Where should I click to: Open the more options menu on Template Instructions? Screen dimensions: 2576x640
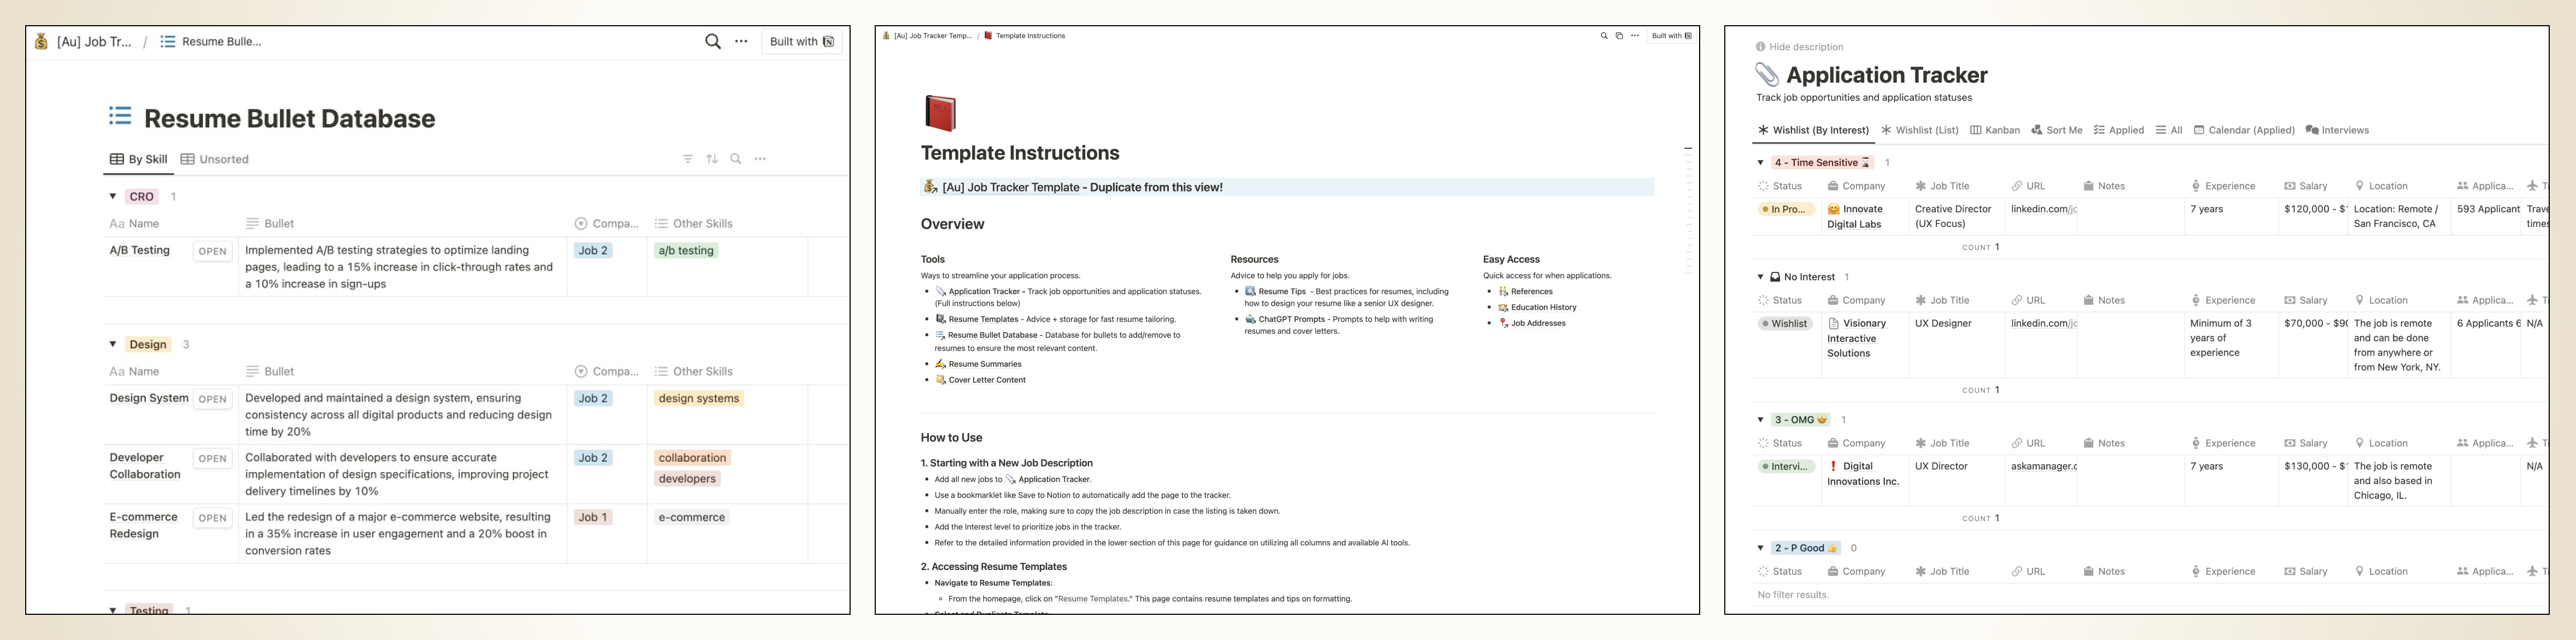pyautogui.click(x=1635, y=35)
